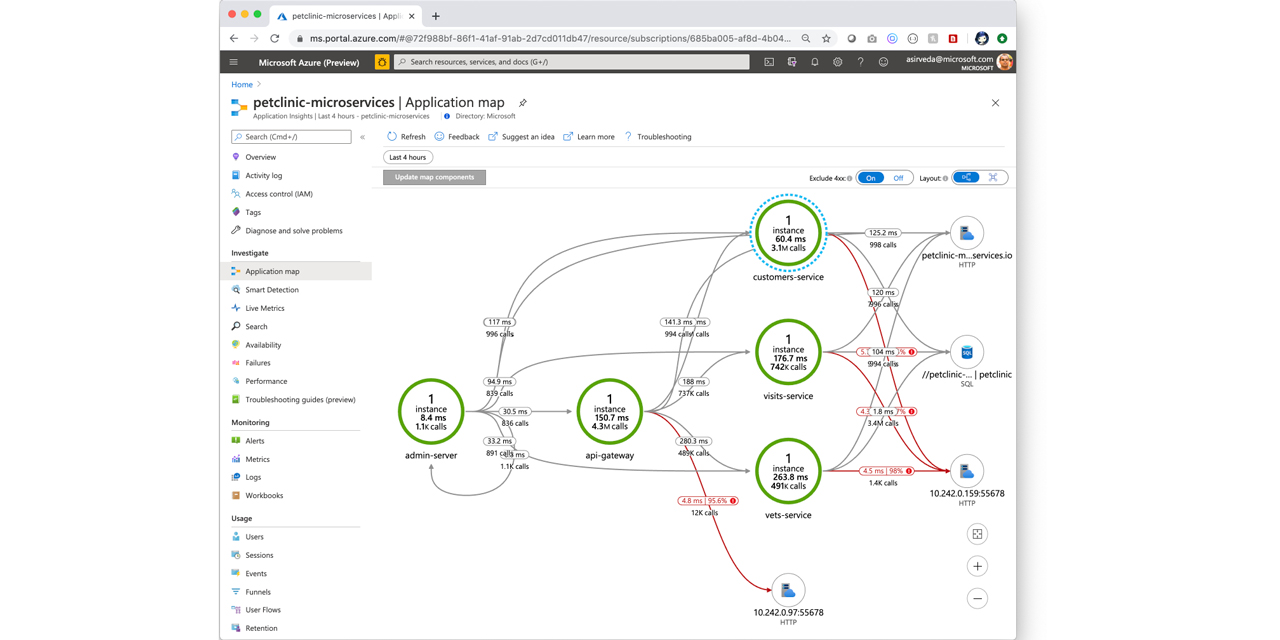Click the Update map components button

point(434,177)
